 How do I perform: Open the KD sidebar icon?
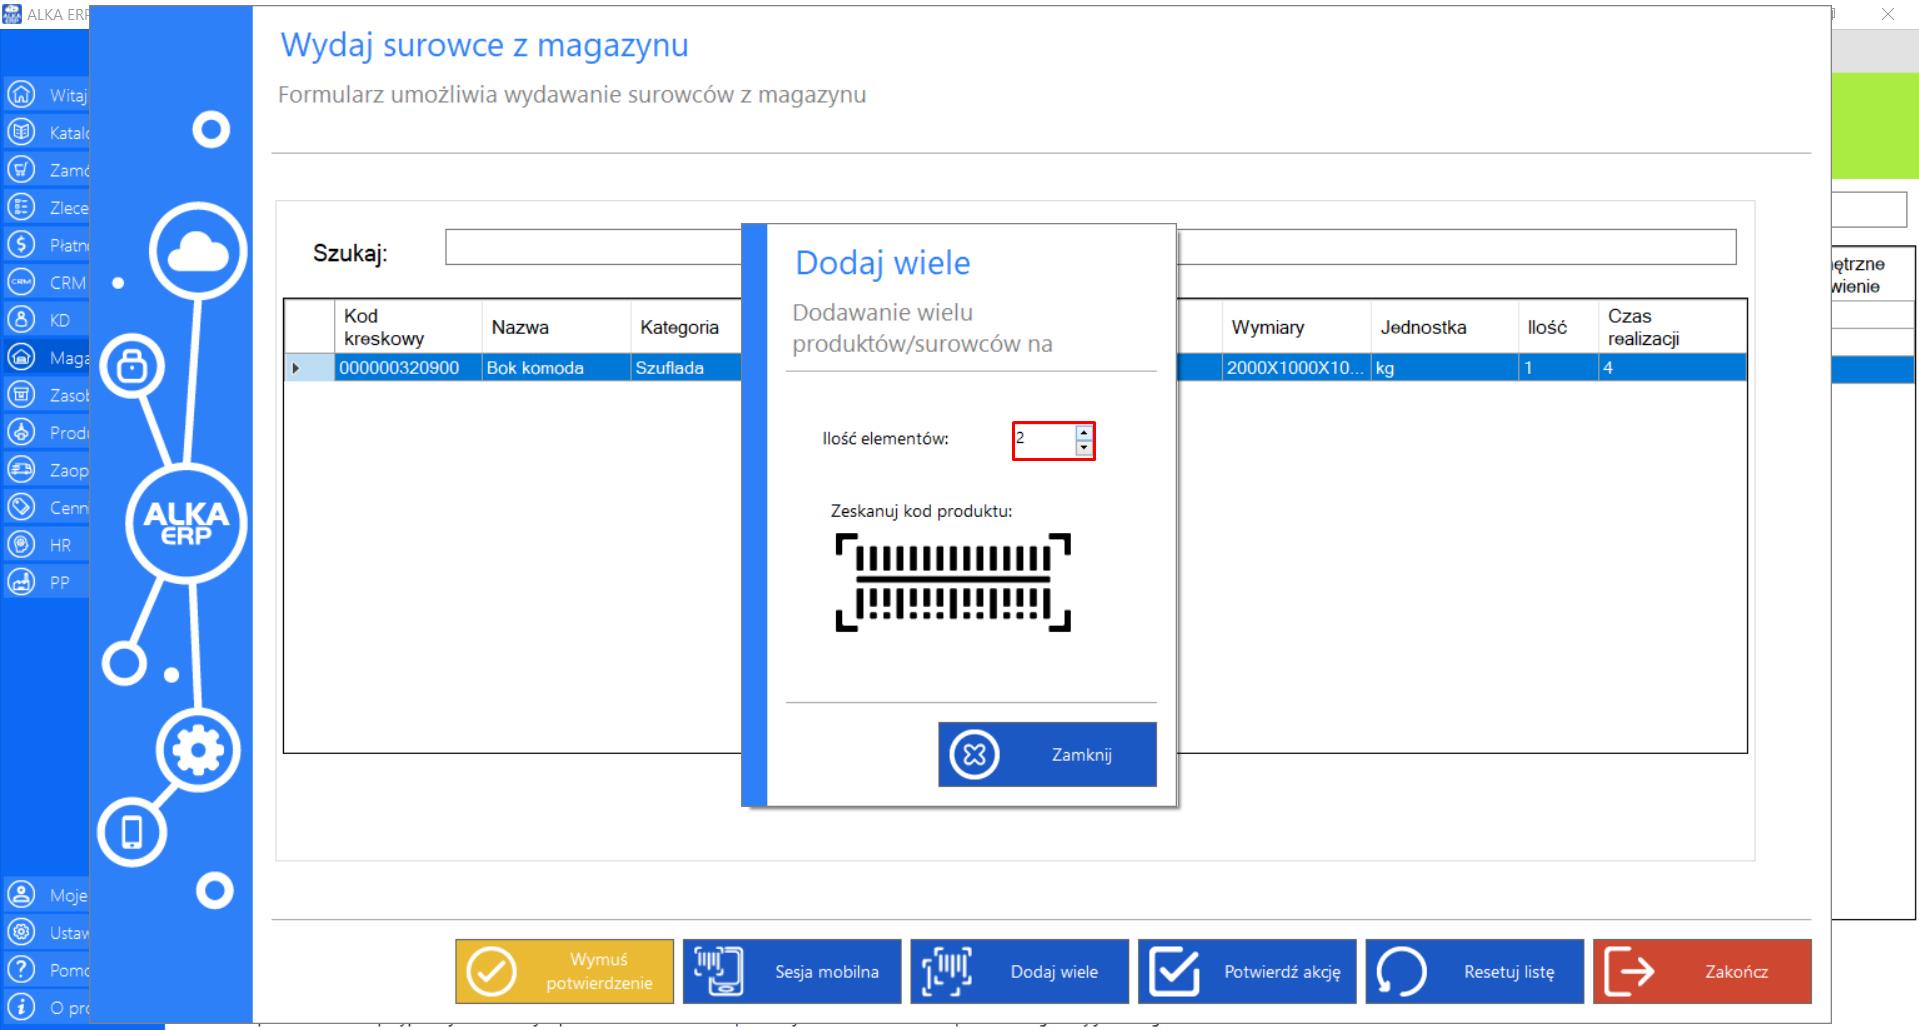click(x=21, y=319)
